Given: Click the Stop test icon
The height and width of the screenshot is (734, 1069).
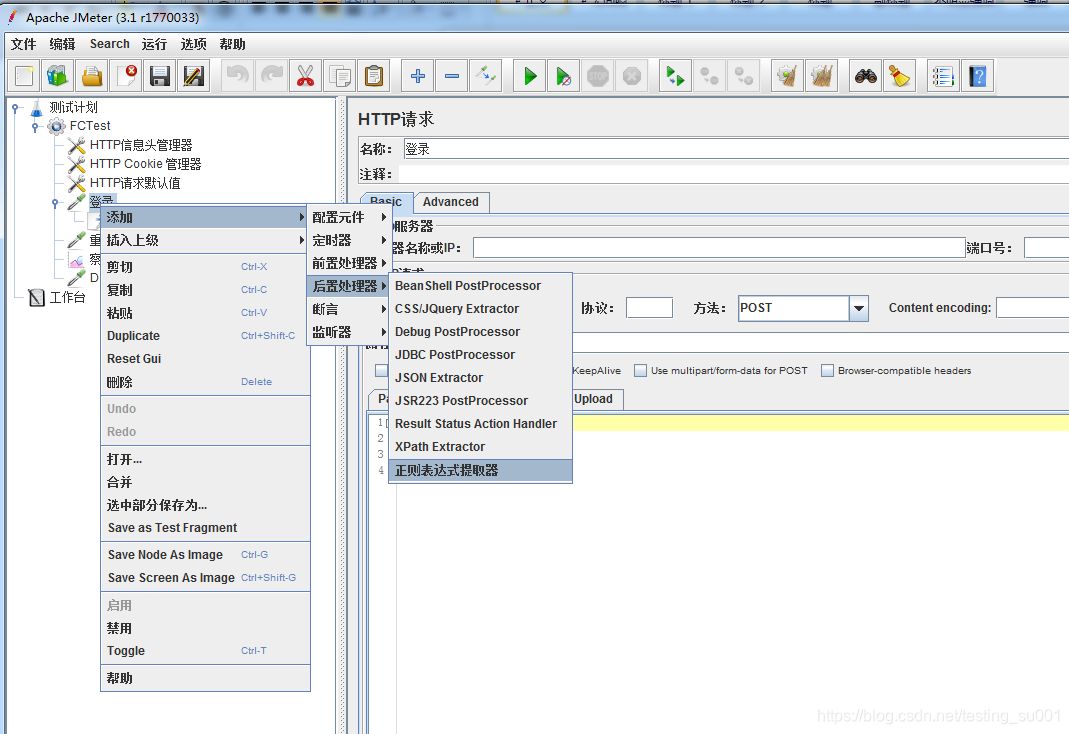Looking at the screenshot, I should click(x=598, y=76).
